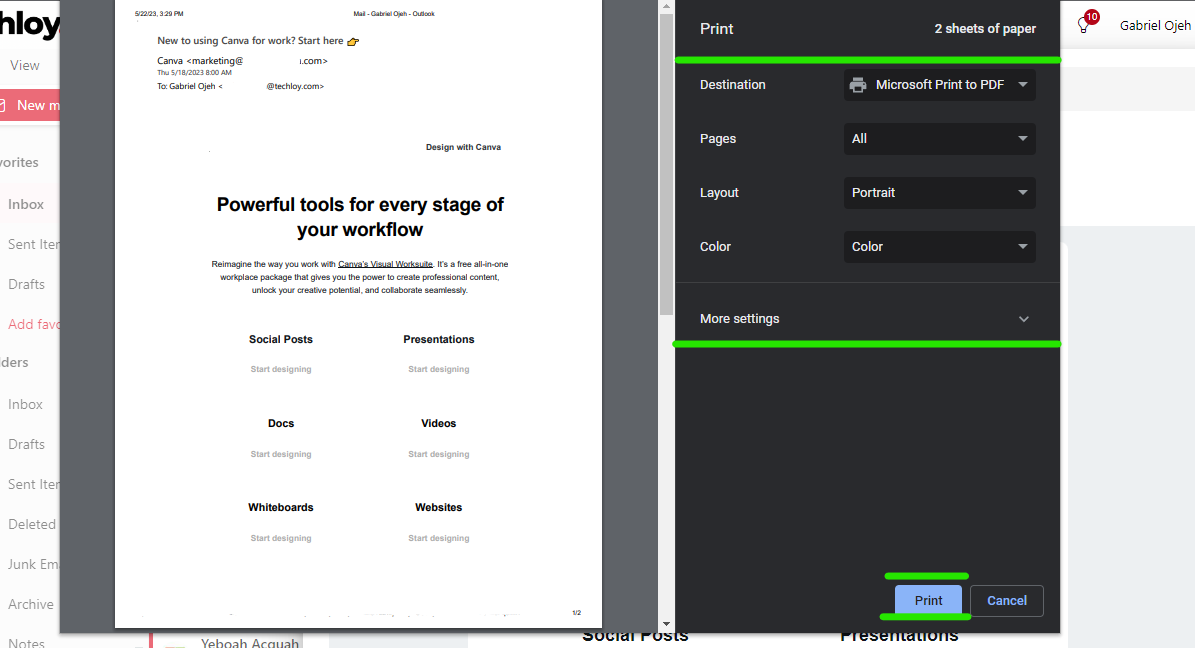
Task: Click the lightbulb tips icon with badge
Action: pyautogui.click(x=1084, y=25)
